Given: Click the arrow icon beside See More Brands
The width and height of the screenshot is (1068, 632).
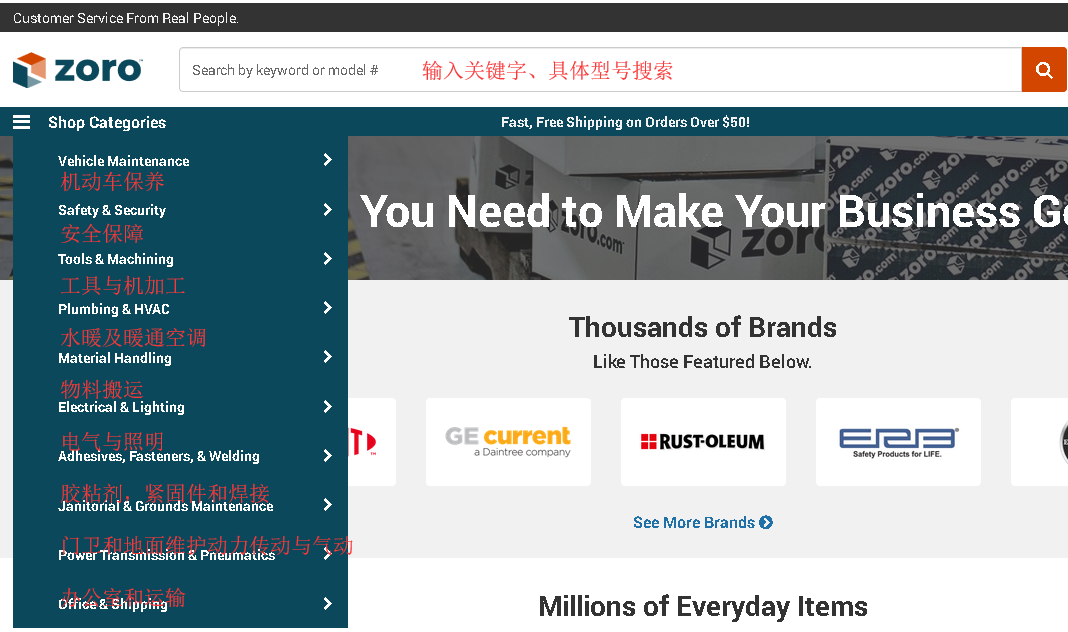Looking at the screenshot, I should coord(766,522).
